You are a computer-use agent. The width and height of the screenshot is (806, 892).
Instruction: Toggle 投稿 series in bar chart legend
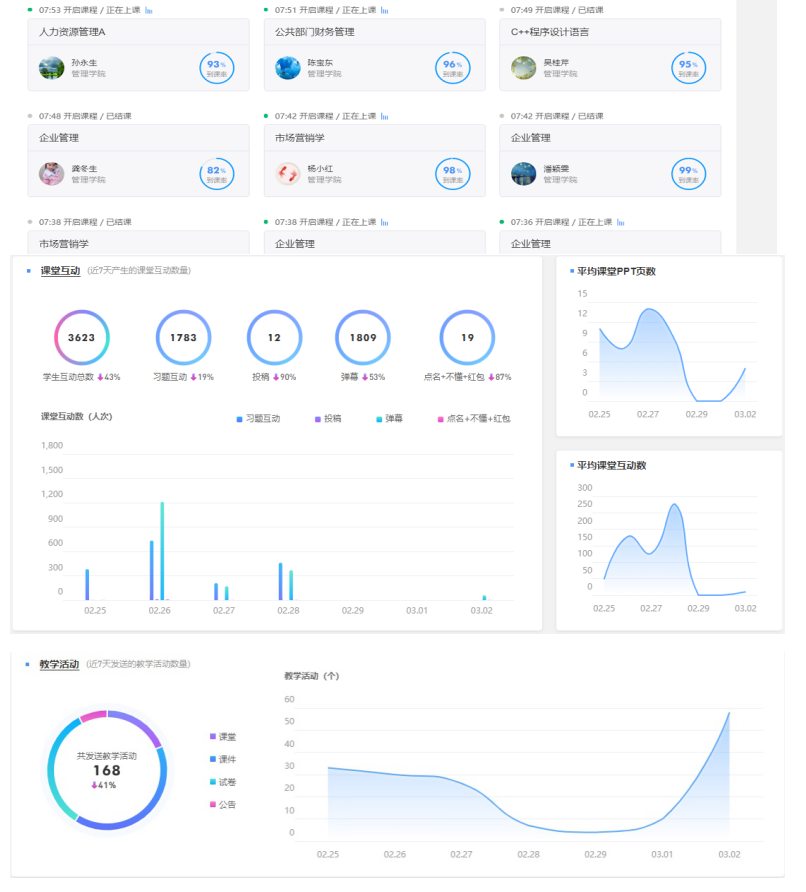(328, 419)
